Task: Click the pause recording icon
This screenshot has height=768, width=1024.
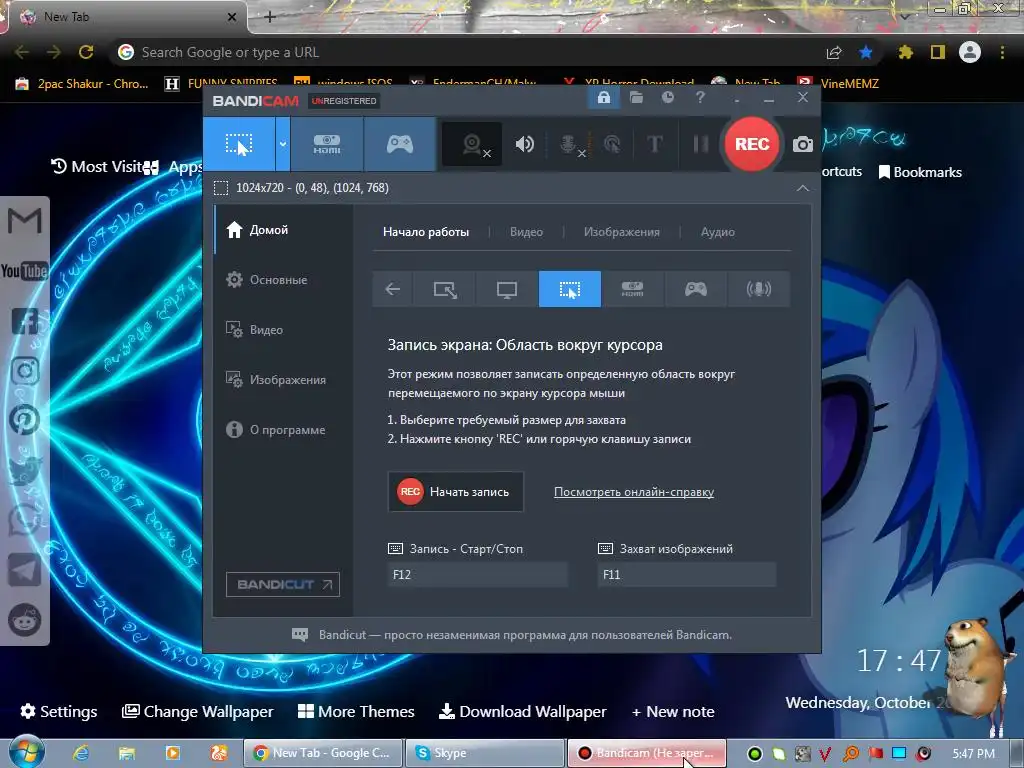Action: click(x=701, y=144)
